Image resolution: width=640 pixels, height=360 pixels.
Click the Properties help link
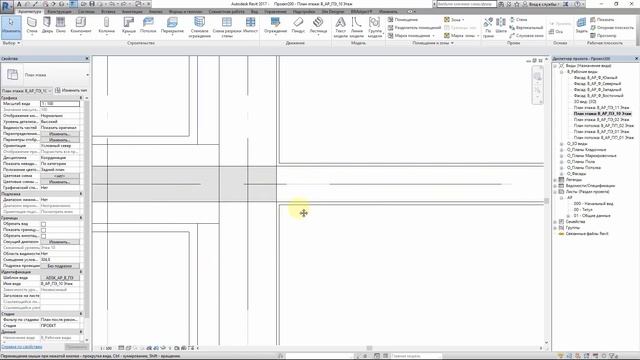22,347
